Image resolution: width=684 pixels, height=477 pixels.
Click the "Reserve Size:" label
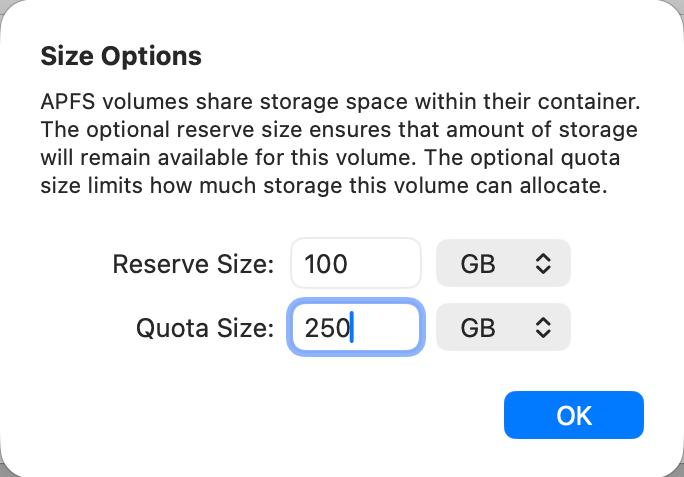coord(193,264)
